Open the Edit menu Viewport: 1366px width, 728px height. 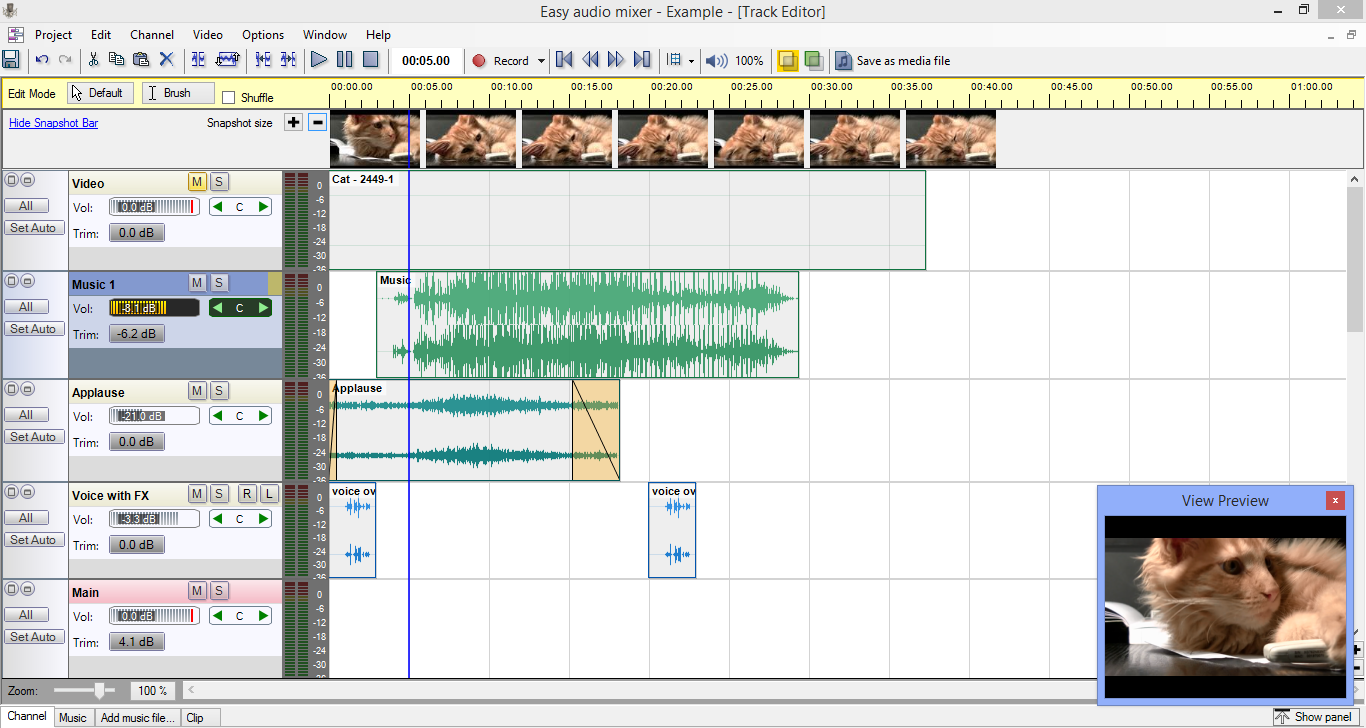[101, 34]
